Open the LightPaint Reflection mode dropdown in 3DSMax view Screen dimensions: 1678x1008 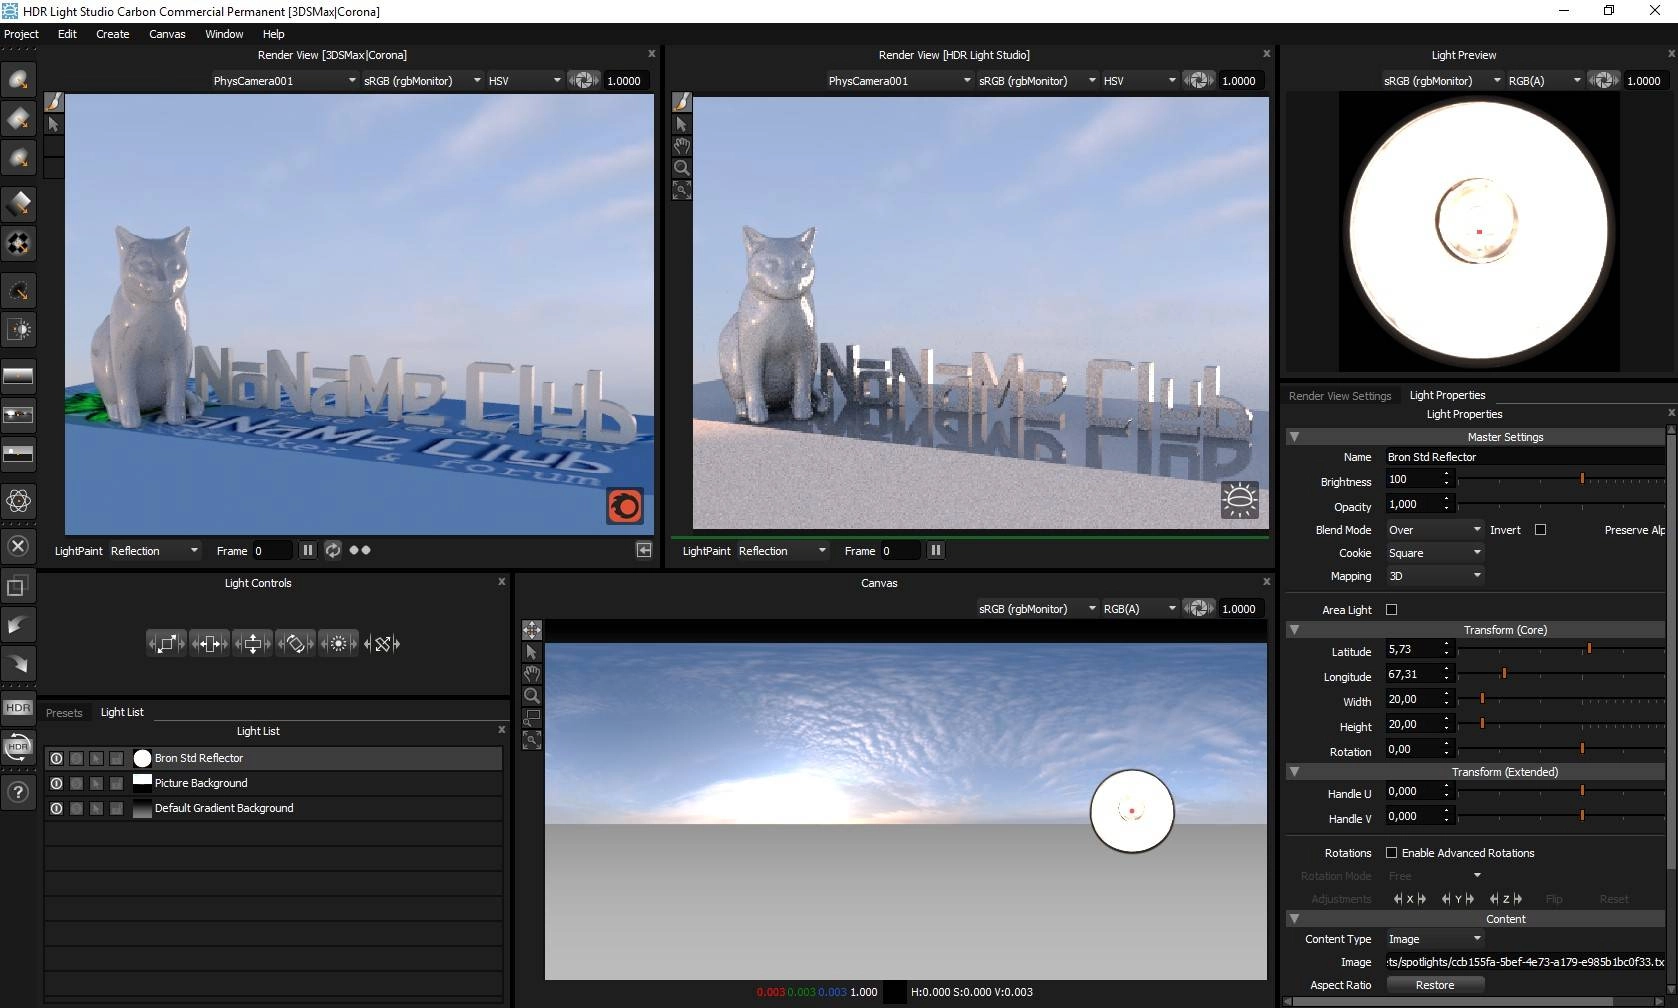tap(155, 551)
